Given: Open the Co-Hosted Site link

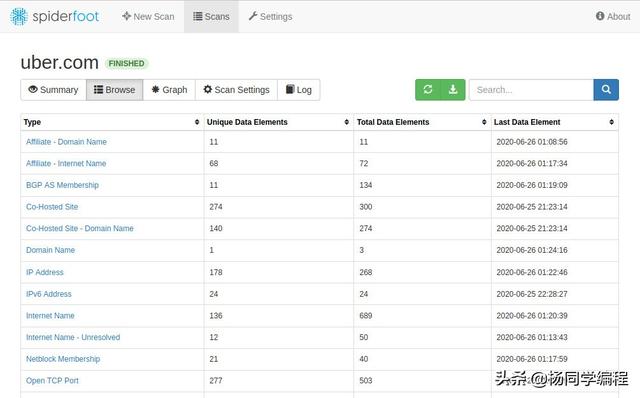Looking at the screenshot, I should 52,207.
